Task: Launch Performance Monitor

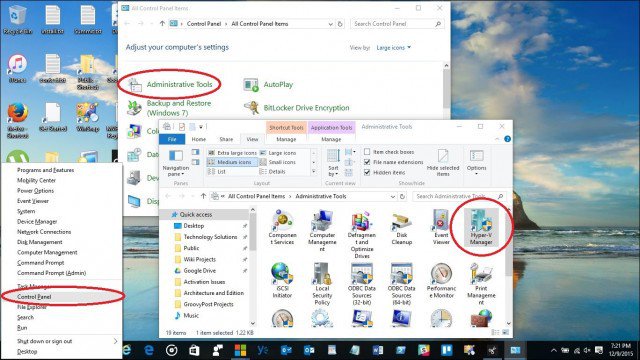Action: 441,281
